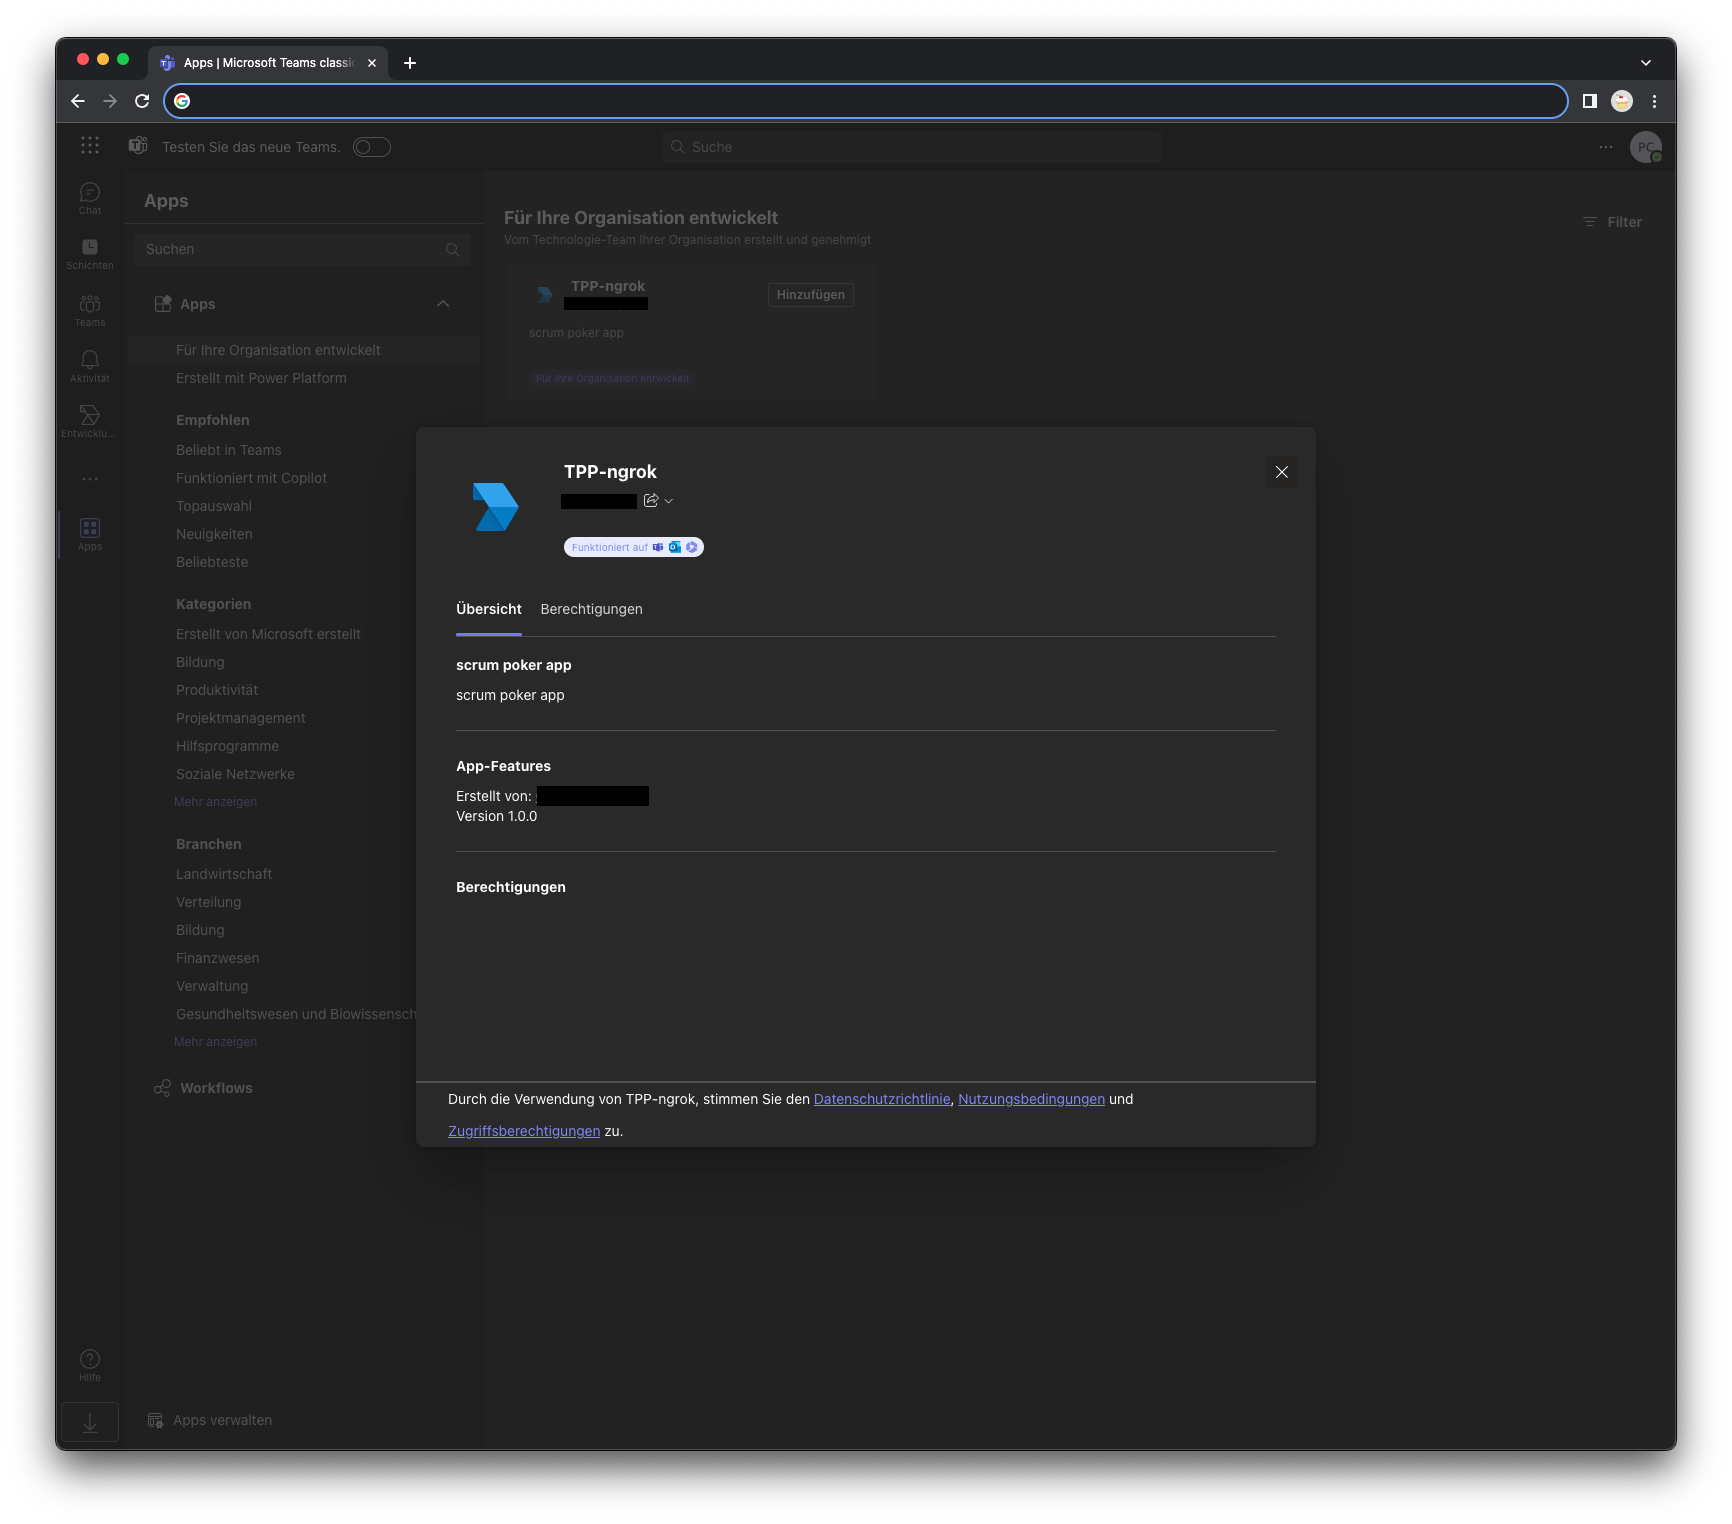Viewport: 1732px width, 1524px height.
Task: Open the profile avatar menu
Action: [x=1646, y=147]
